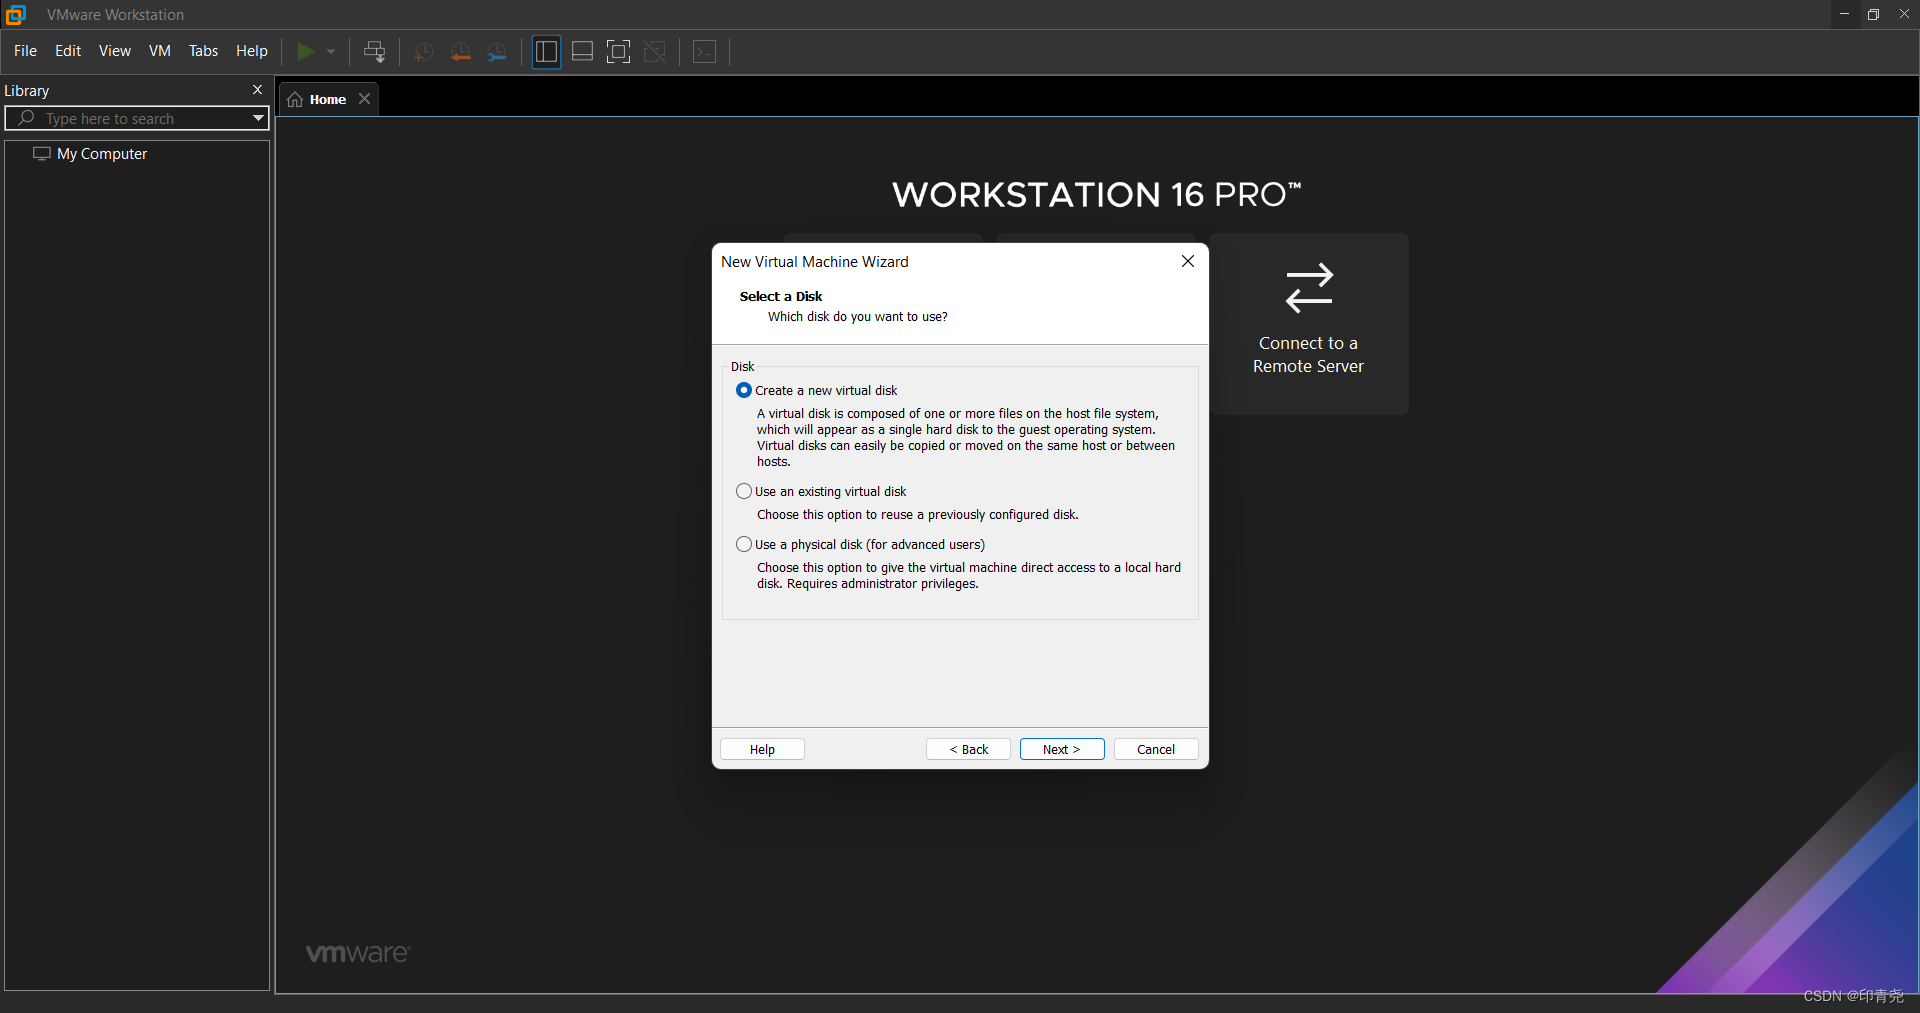Proceed with the Next > button
Image resolution: width=1920 pixels, height=1013 pixels.
[1062, 749]
